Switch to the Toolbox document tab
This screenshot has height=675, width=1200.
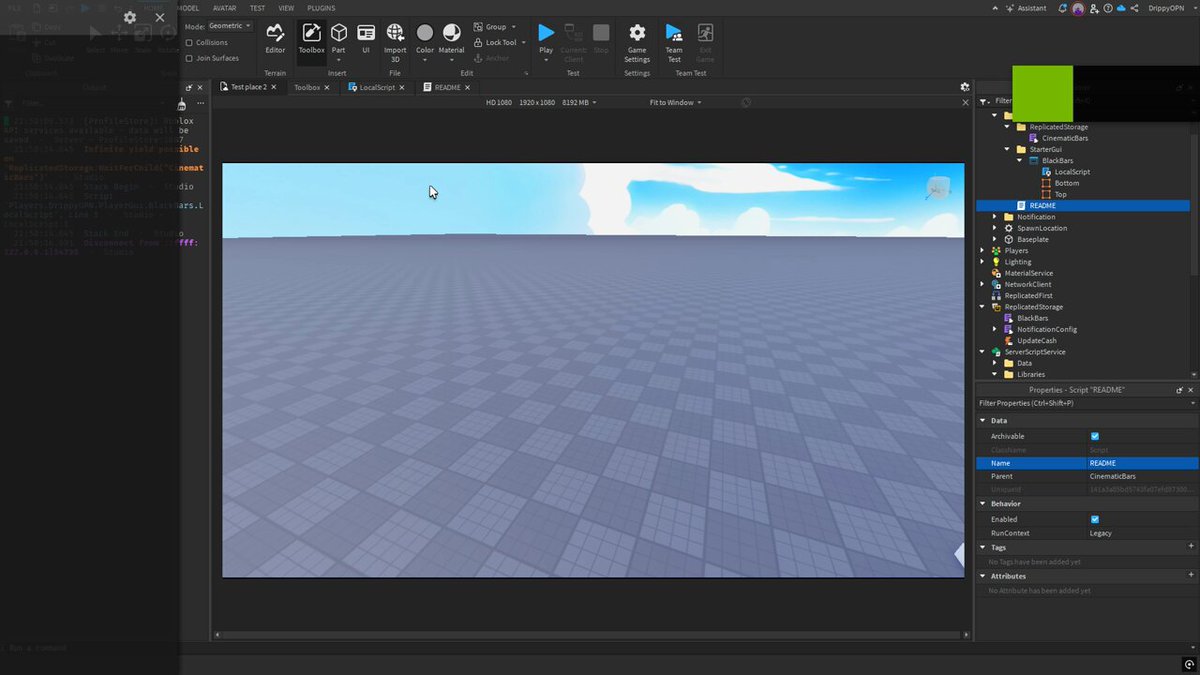point(306,87)
